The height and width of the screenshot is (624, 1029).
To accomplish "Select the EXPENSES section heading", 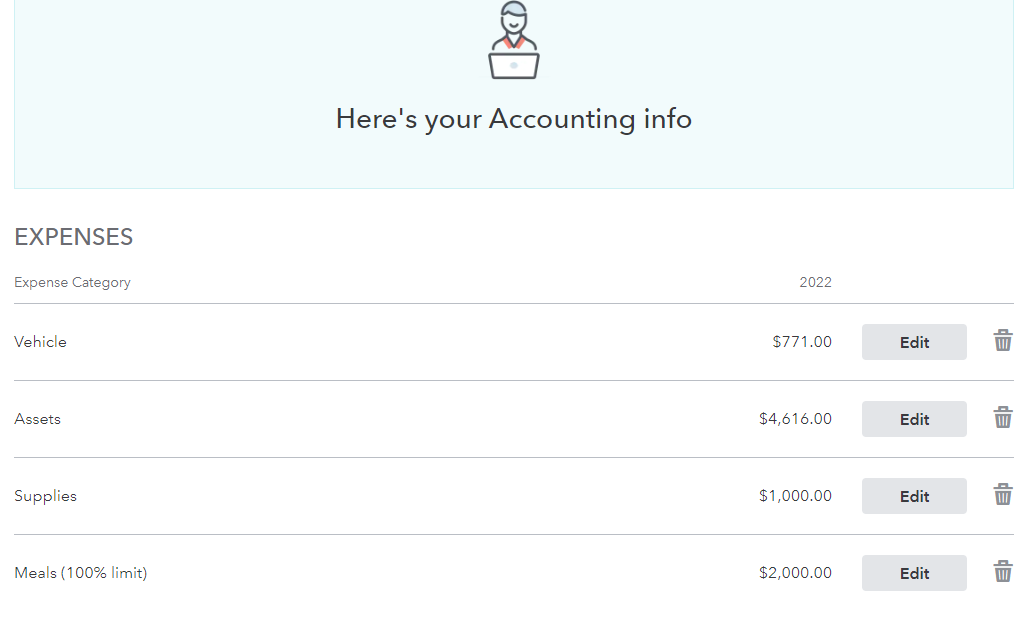I will (x=74, y=237).
